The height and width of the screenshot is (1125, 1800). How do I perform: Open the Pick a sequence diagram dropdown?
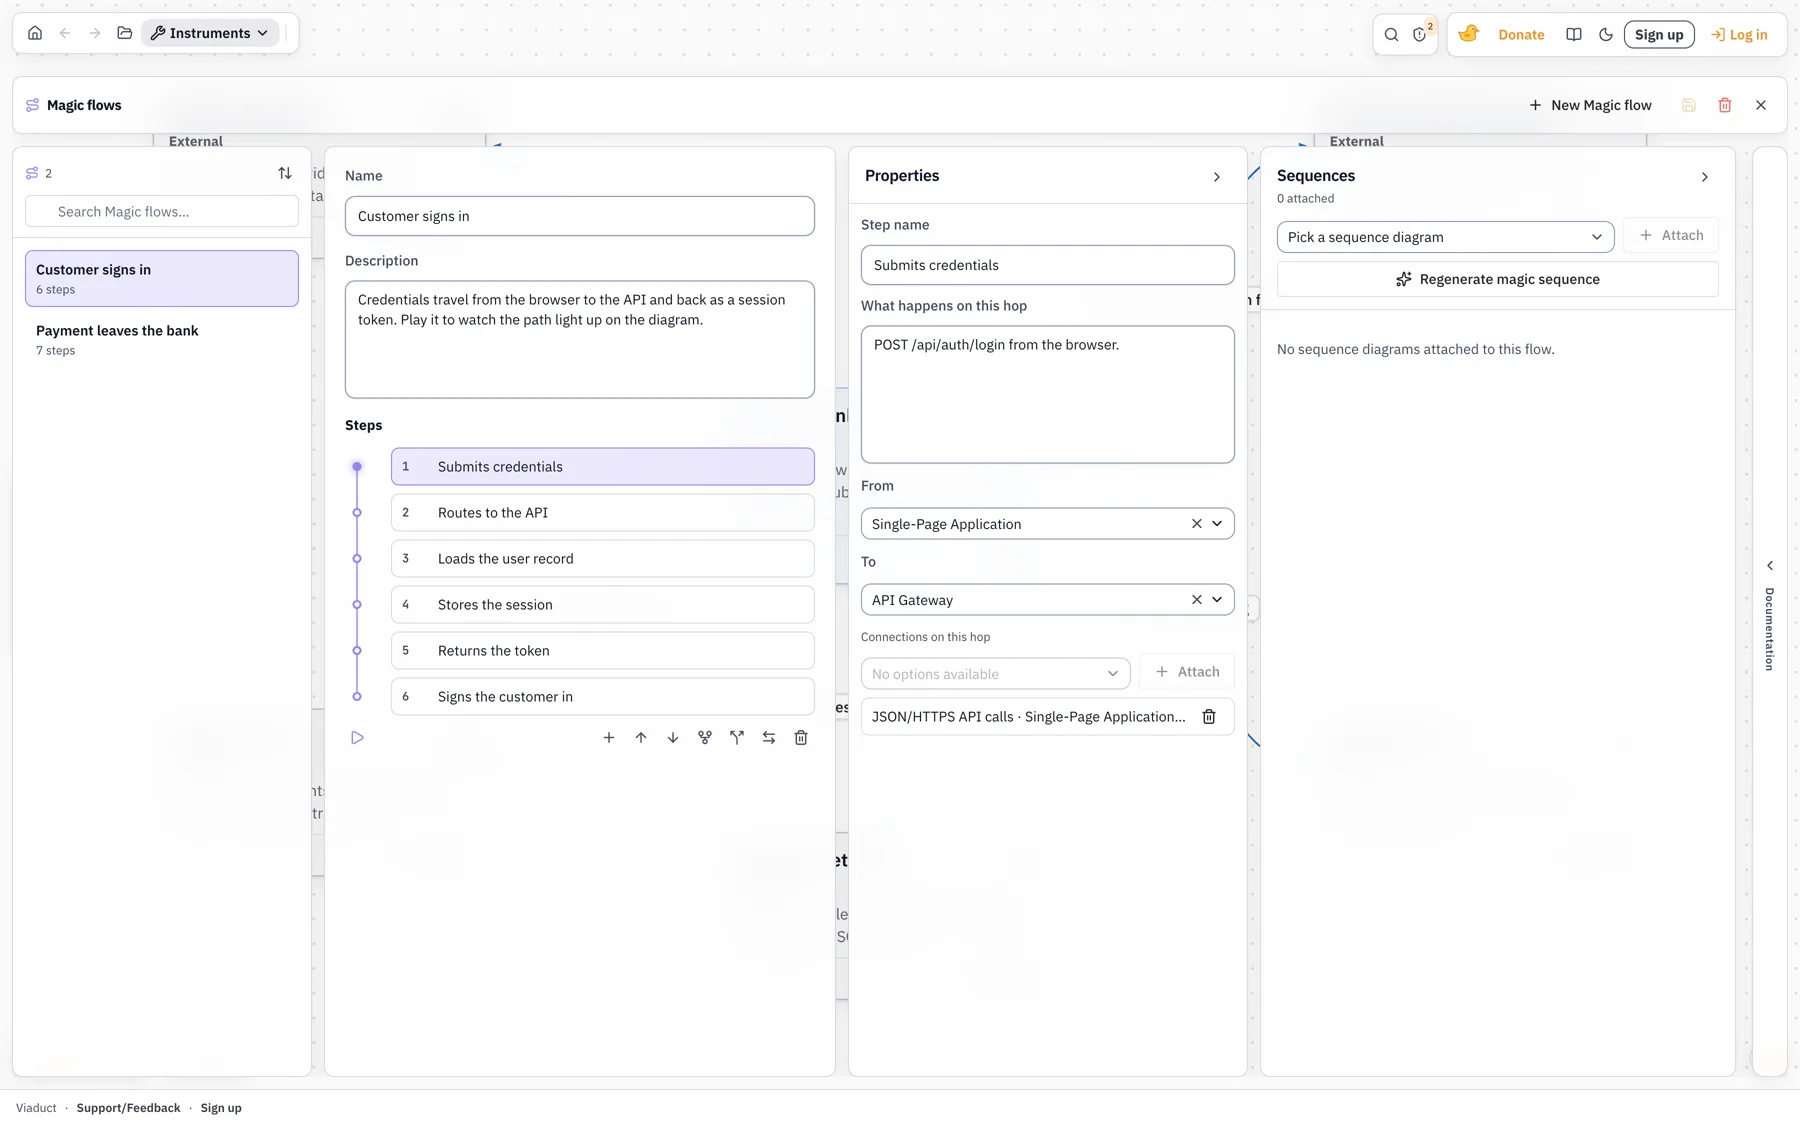coord(1445,237)
